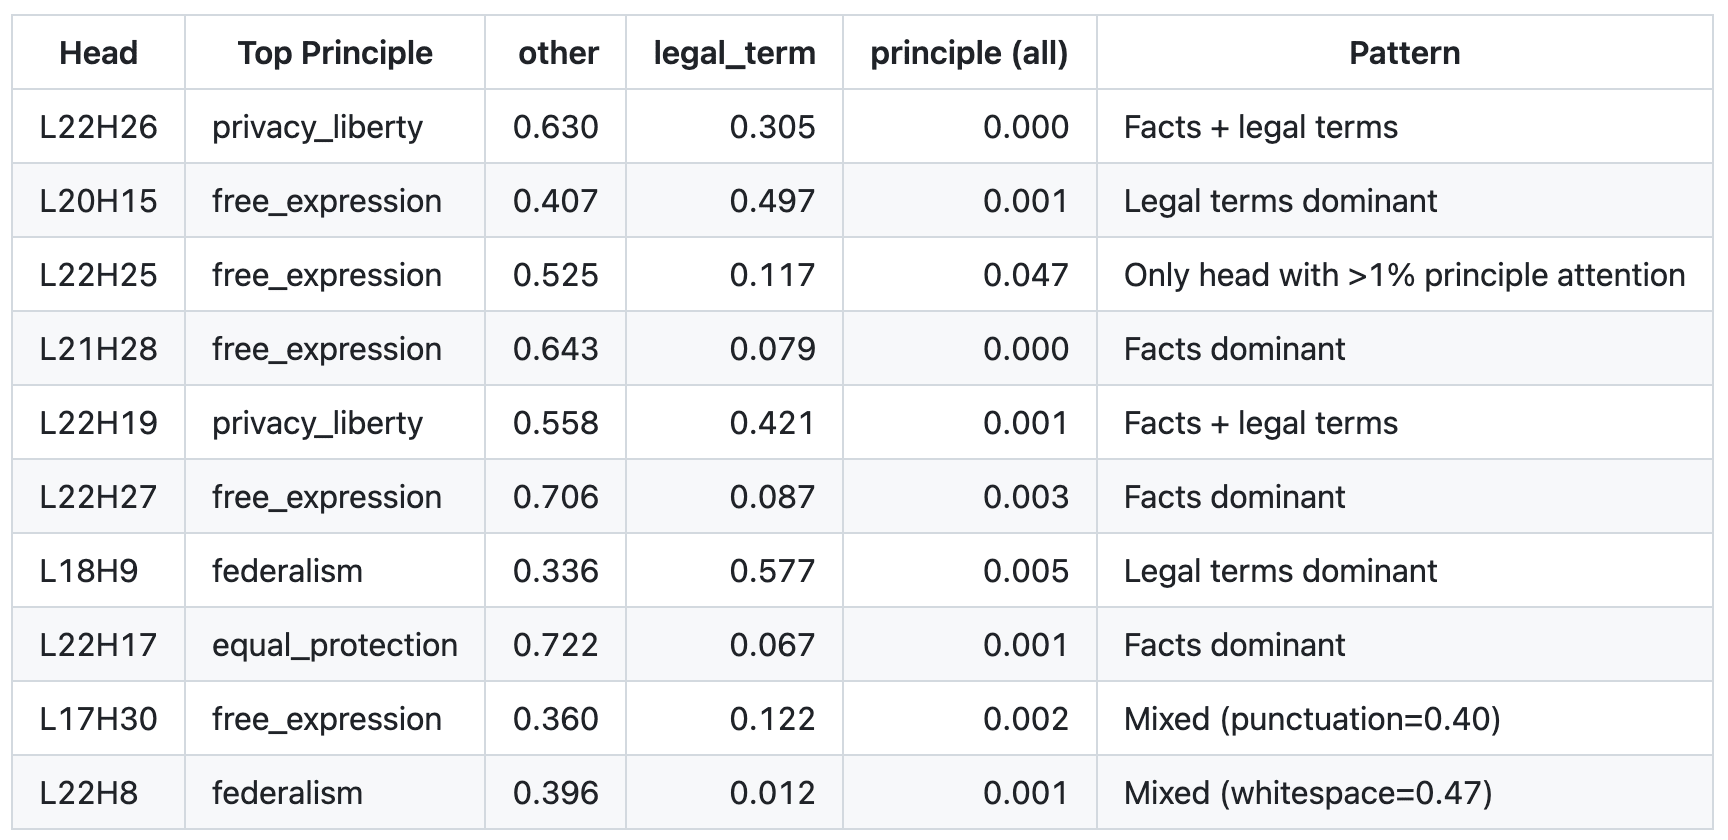
Task: Select the "Top Principle" column header
Action: (335, 53)
